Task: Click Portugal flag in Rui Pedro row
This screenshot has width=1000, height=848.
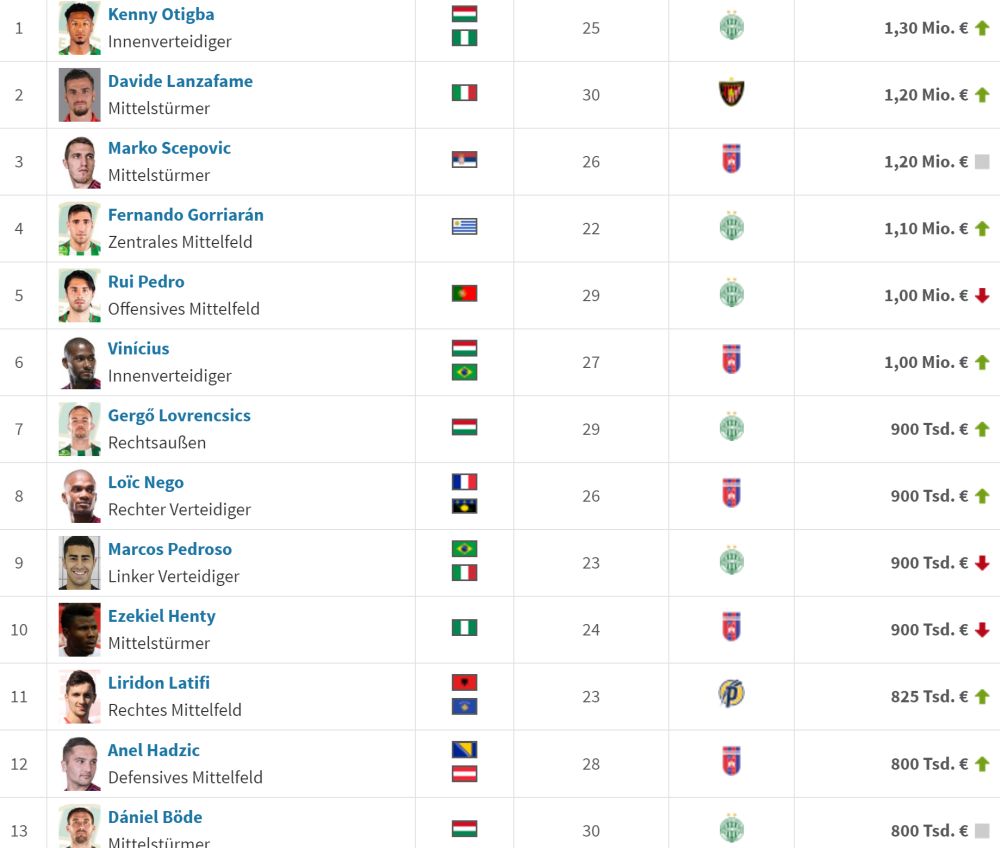Action: pos(464,293)
